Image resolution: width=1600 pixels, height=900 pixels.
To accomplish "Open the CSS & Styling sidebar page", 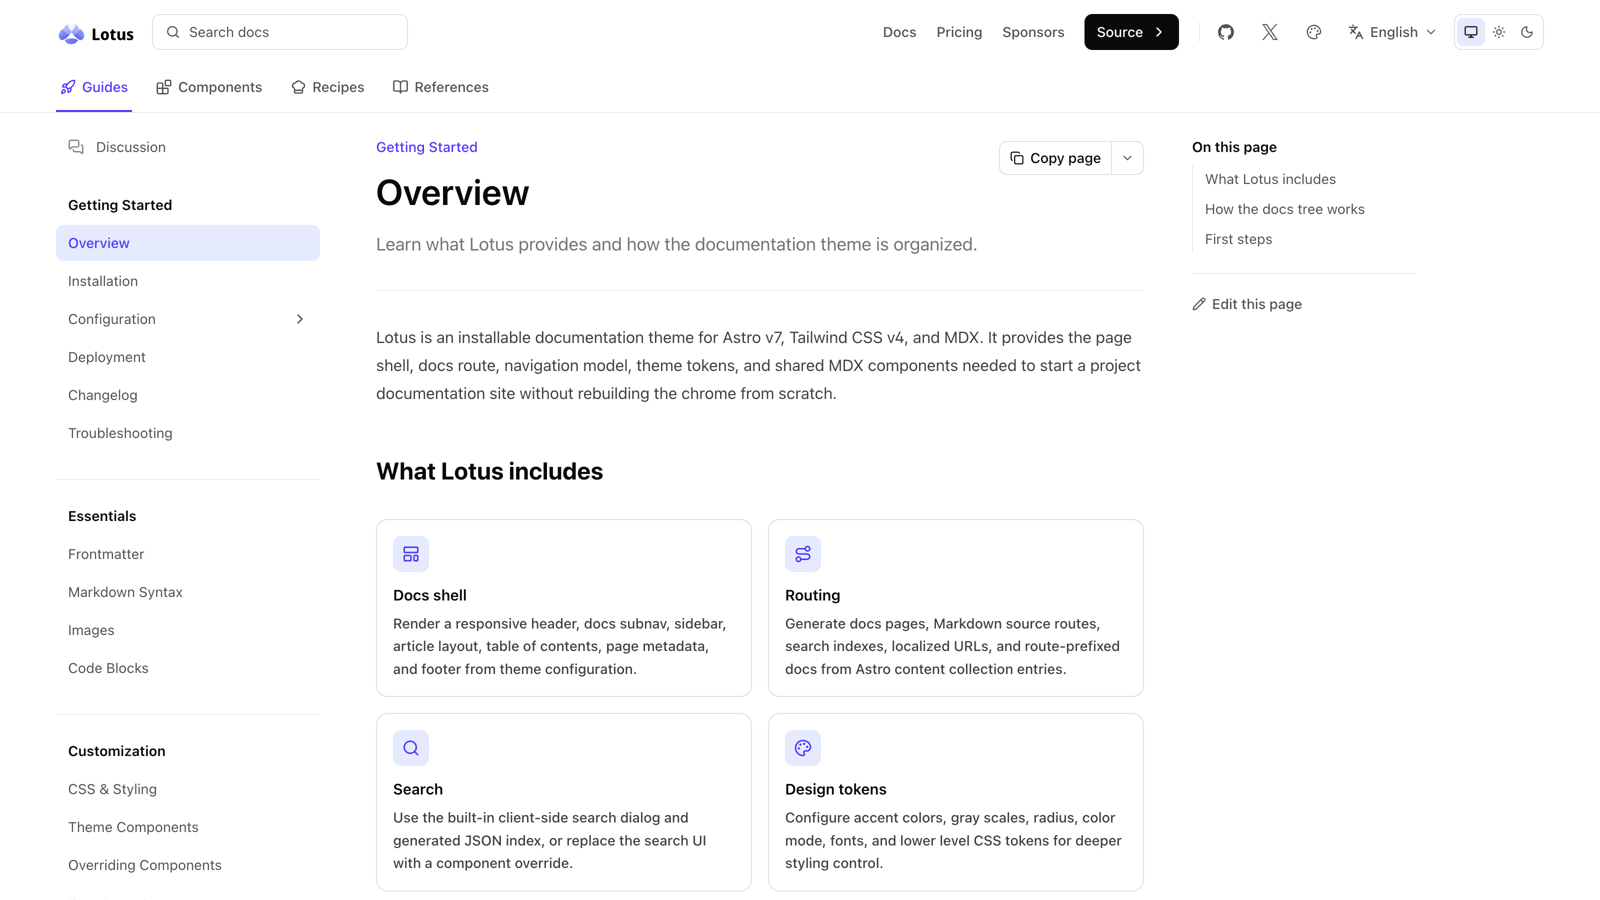I will [x=188, y=789].
